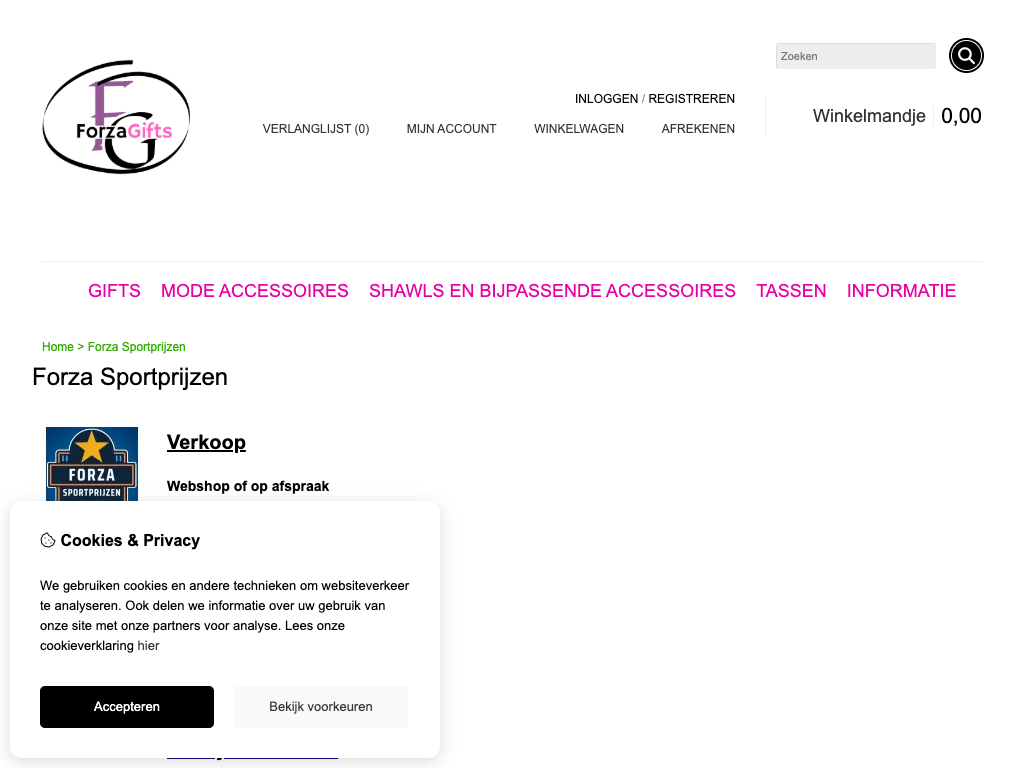The width and height of the screenshot is (1024, 768).
Task: Open MIJN ACCOUNT page
Action: tap(451, 129)
